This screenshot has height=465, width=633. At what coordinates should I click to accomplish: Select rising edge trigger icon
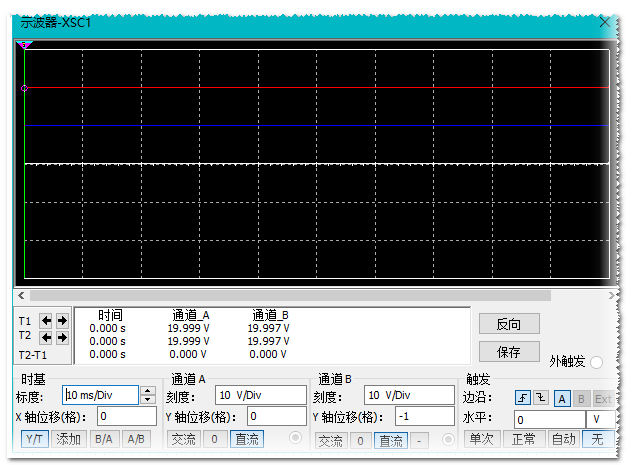[x=523, y=398]
